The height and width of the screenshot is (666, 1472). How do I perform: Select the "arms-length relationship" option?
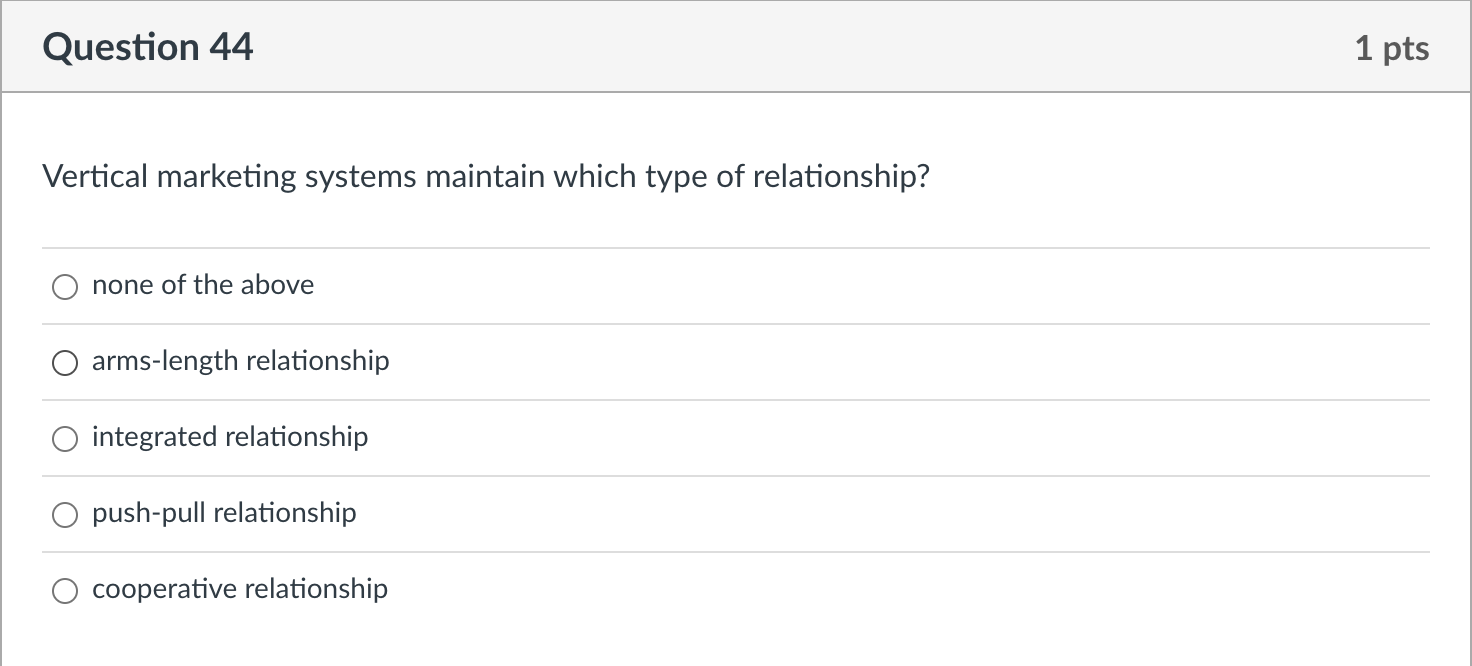(64, 362)
